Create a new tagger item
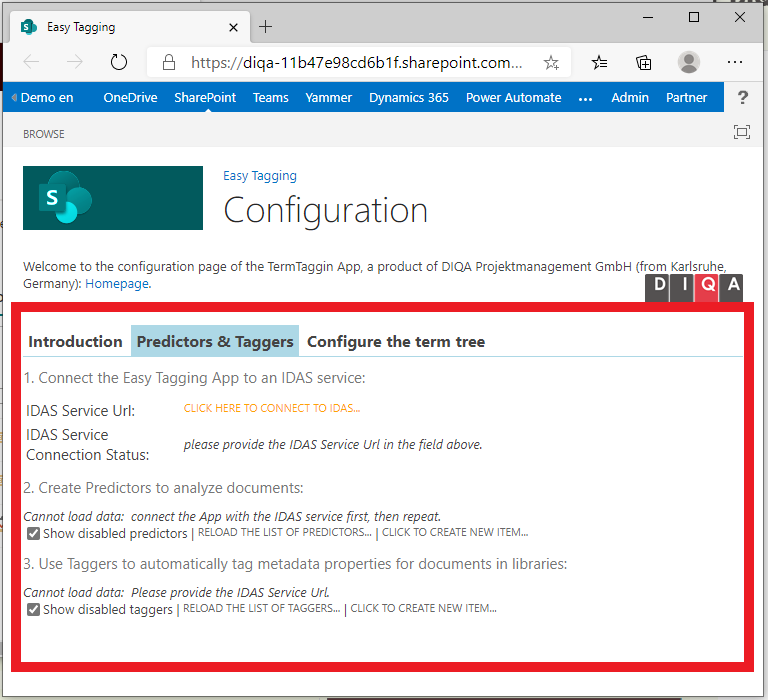768x700 pixels. (423, 609)
